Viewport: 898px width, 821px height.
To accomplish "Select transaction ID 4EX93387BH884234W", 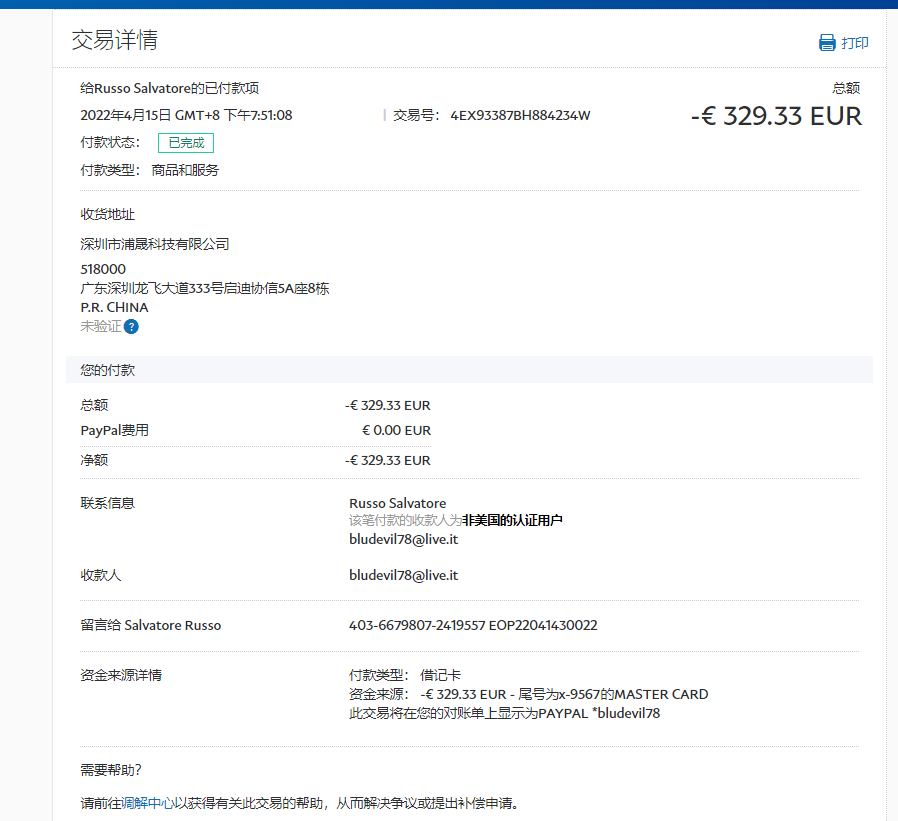I will tap(520, 115).
